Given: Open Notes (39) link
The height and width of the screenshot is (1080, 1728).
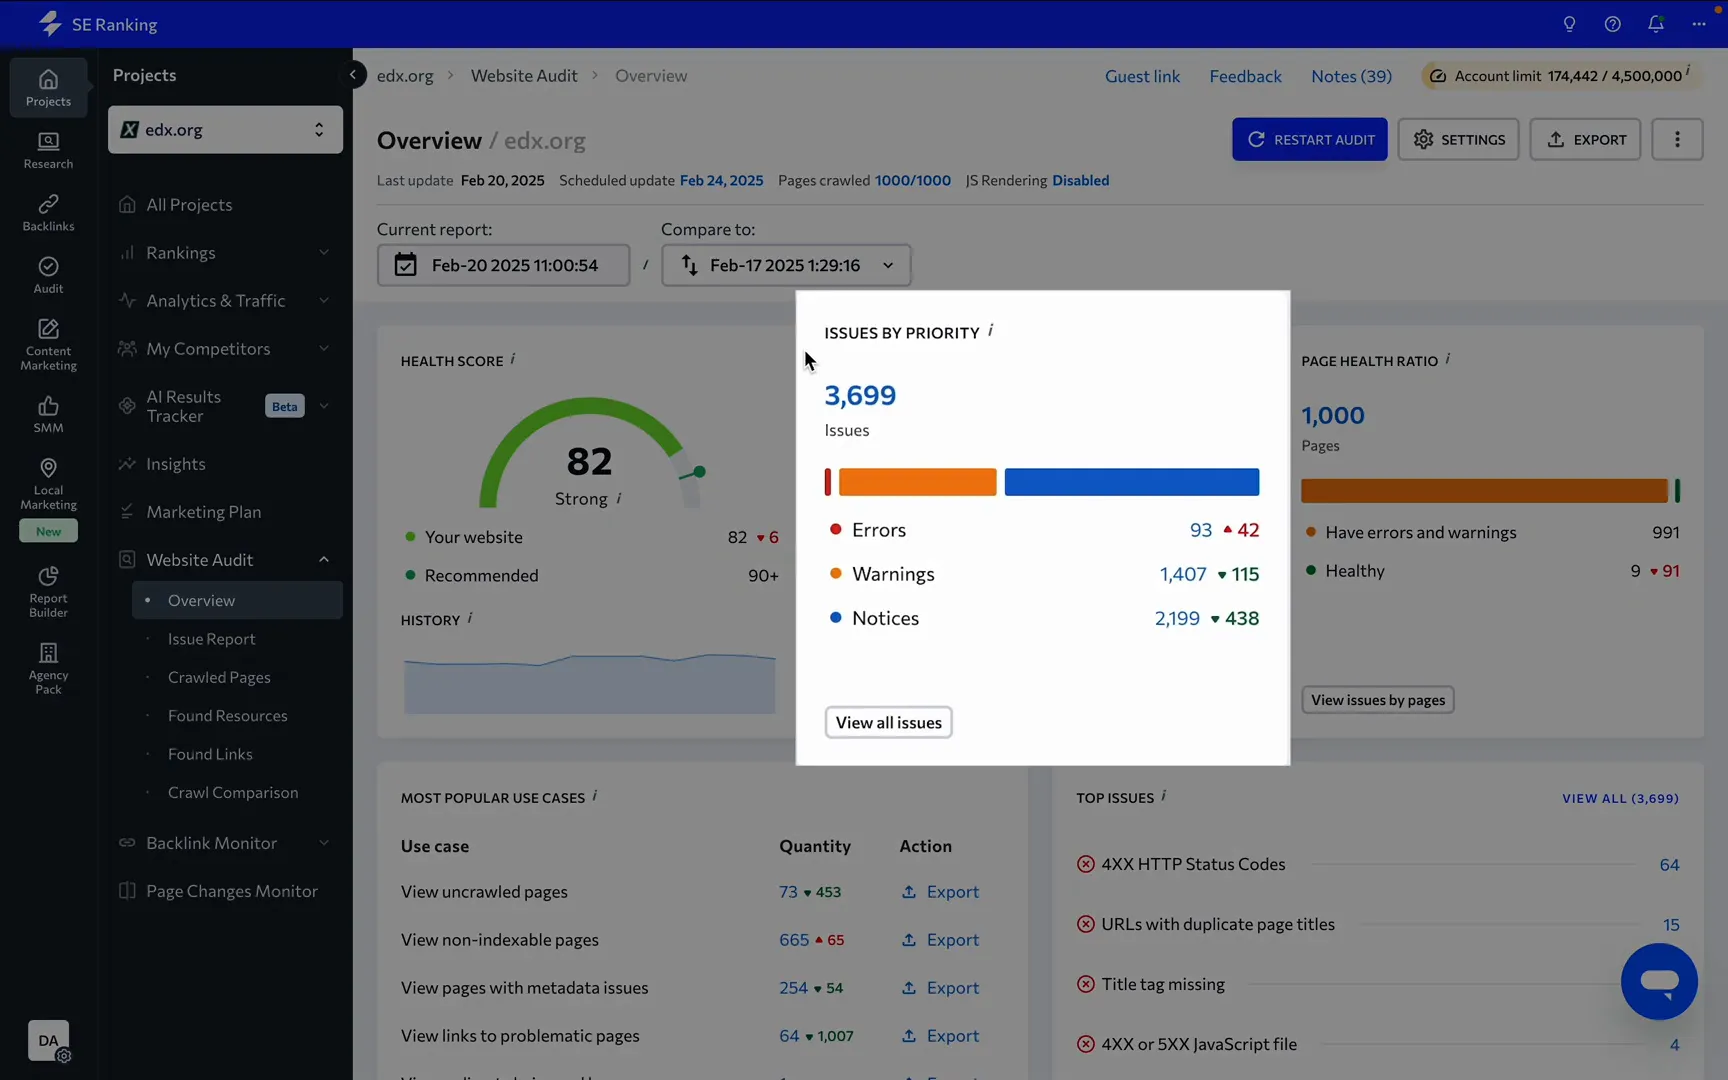Looking at the screenshot, I should [1351, 75].
